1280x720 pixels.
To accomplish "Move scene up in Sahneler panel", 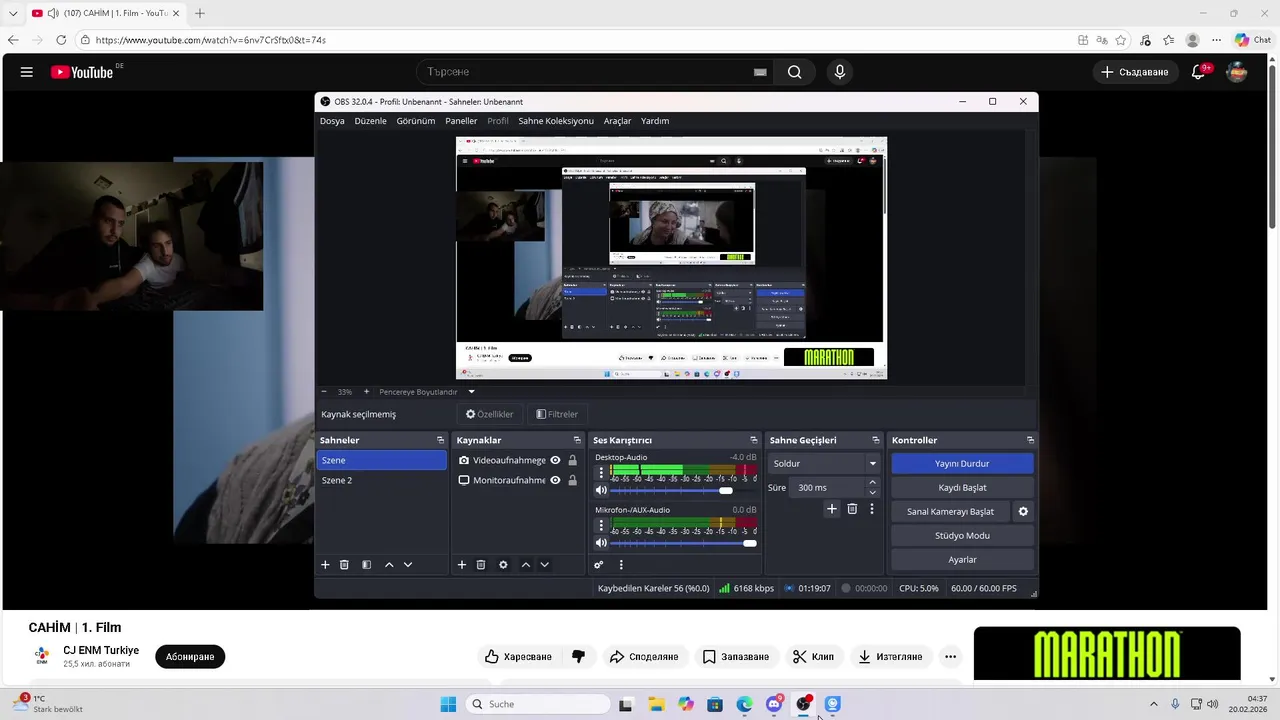I will point(389,565).
